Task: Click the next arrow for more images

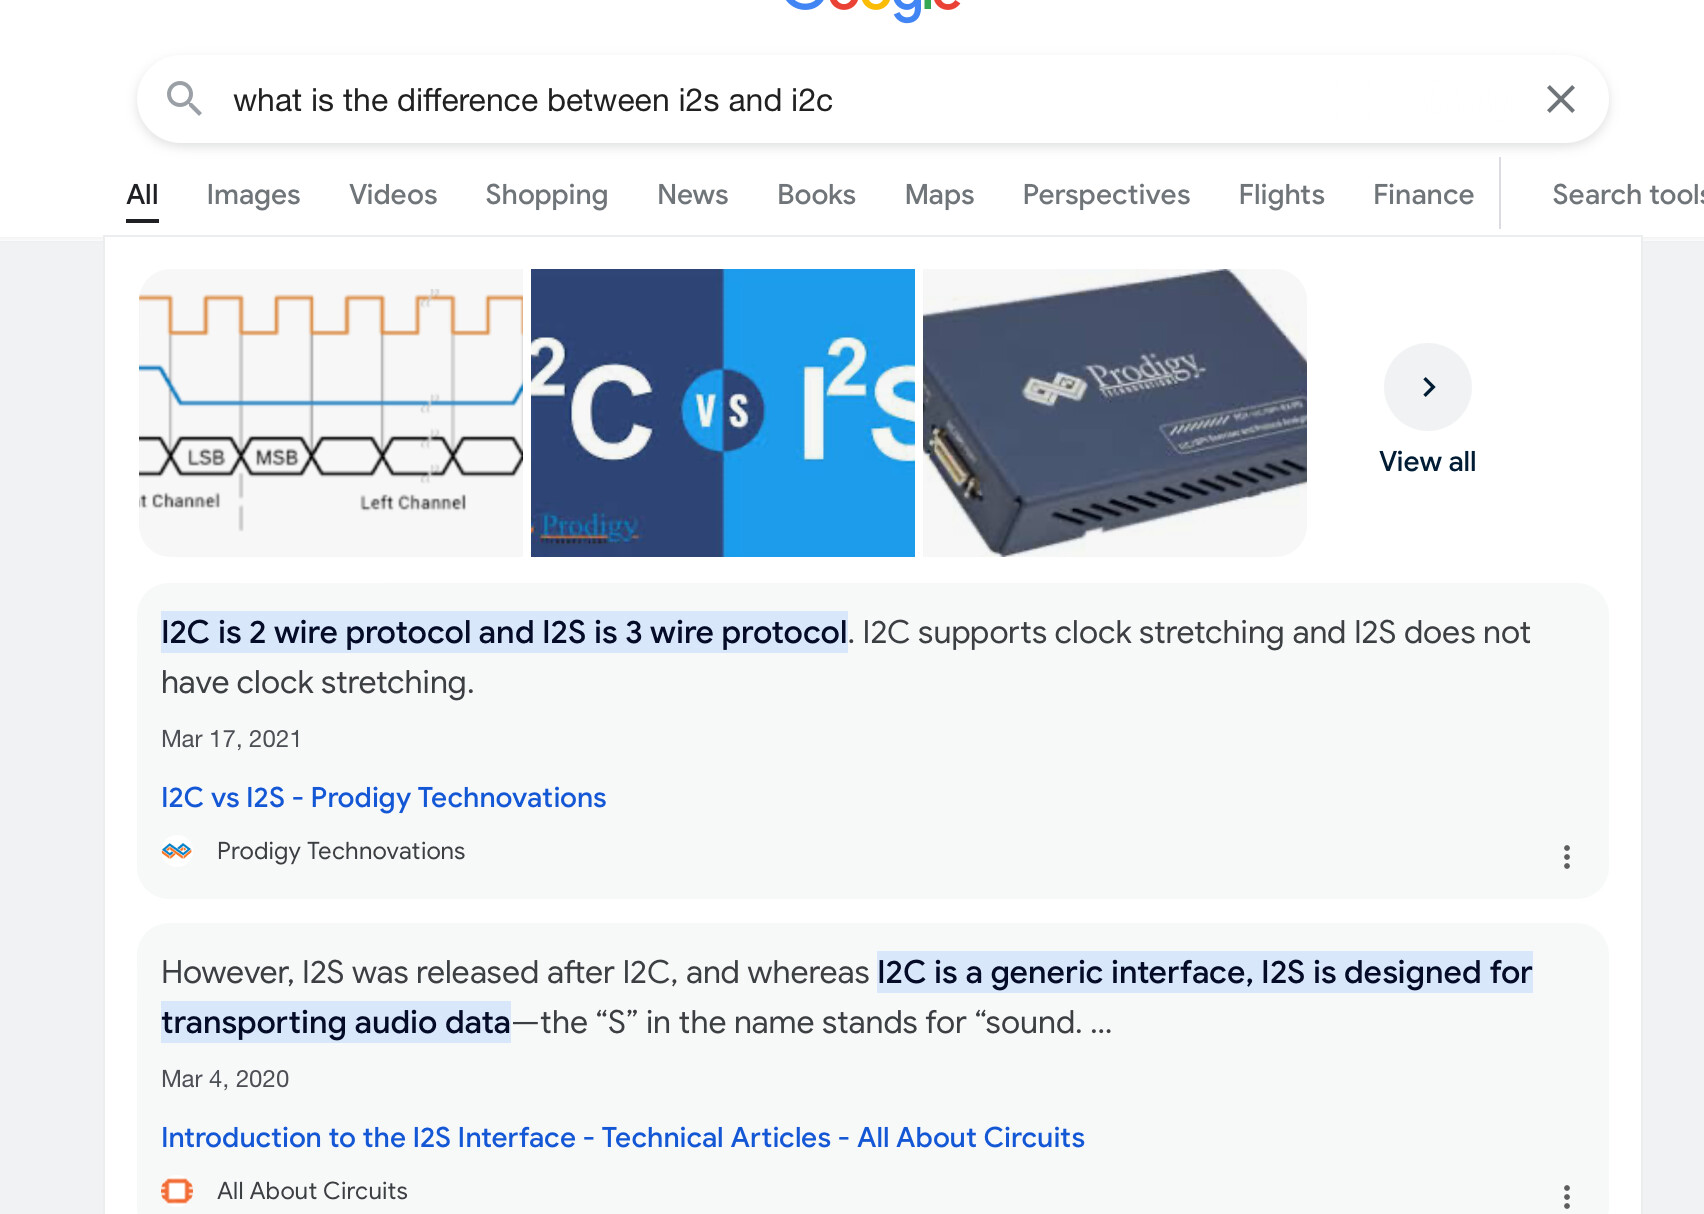Action: coord(1427,387)
